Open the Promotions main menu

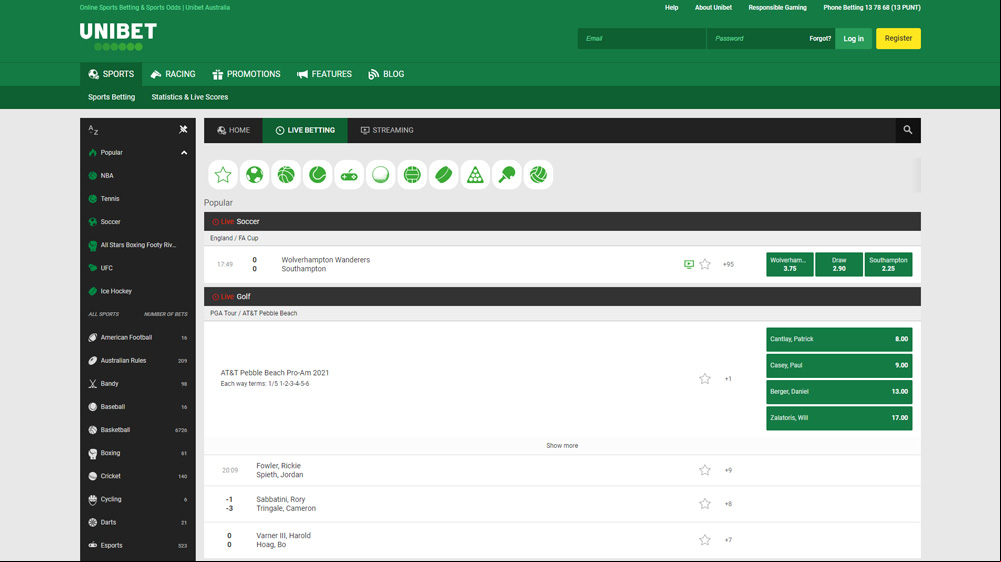[246, 74]
